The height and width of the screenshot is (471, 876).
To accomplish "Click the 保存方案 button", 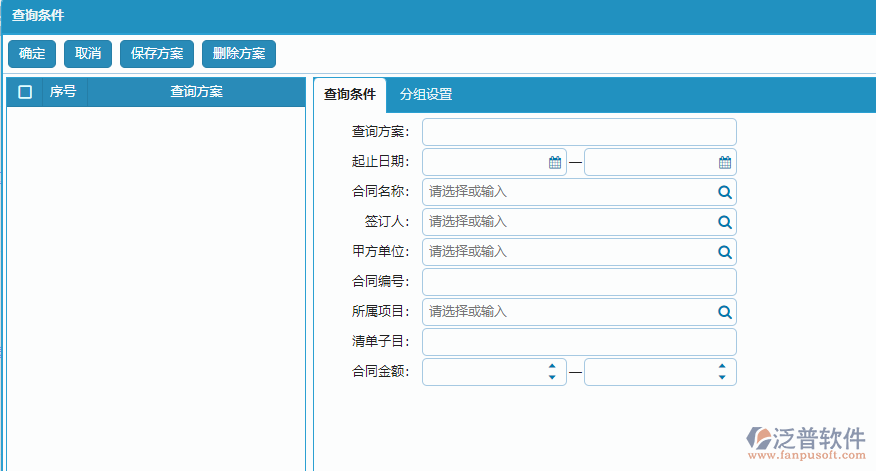I will (157, 54).
